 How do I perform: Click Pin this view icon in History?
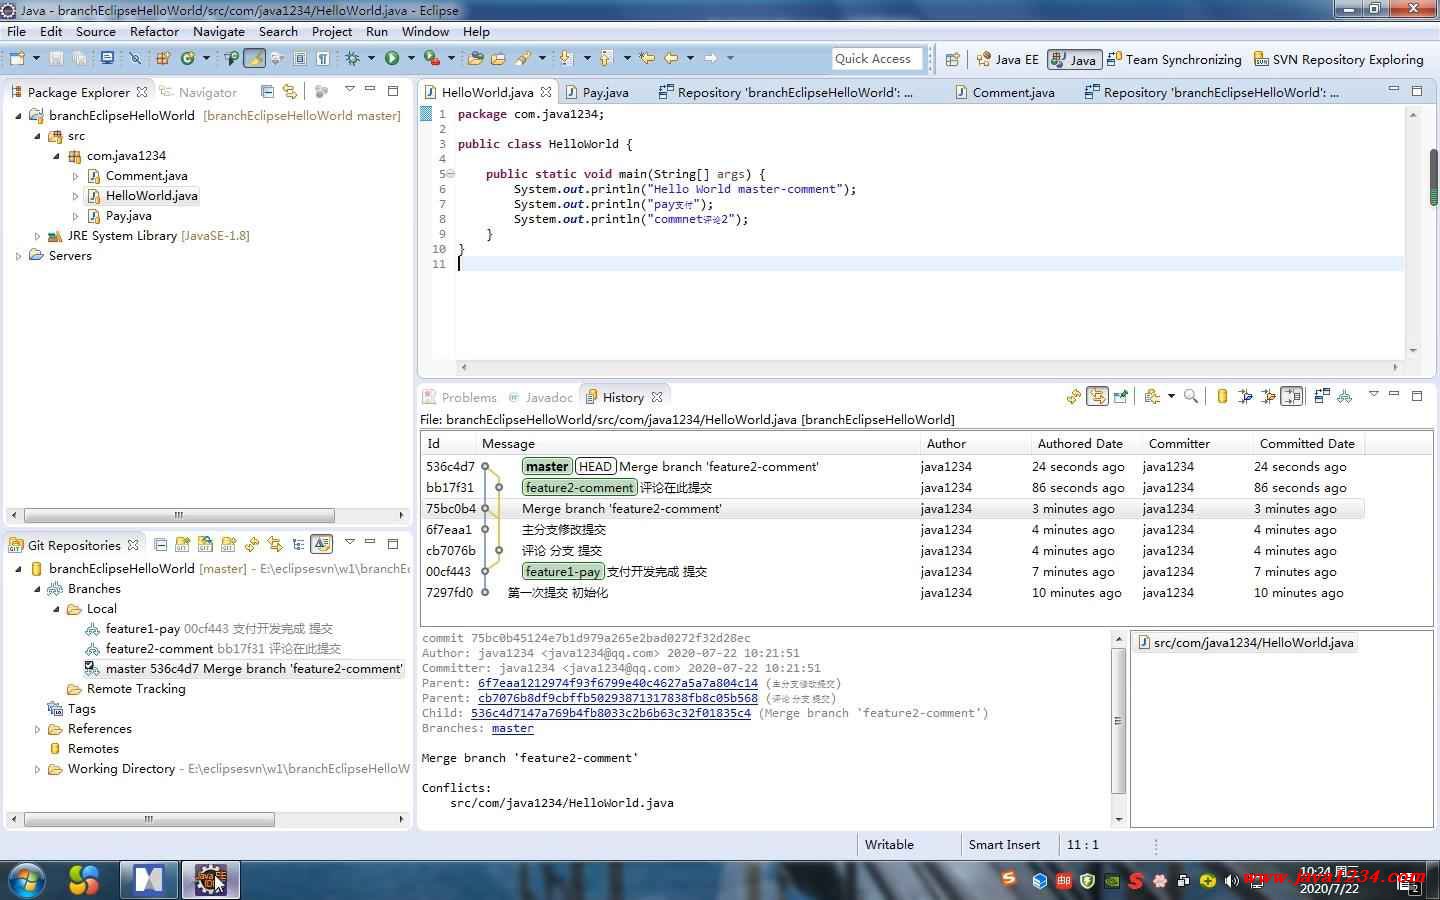coord(1121,397)
